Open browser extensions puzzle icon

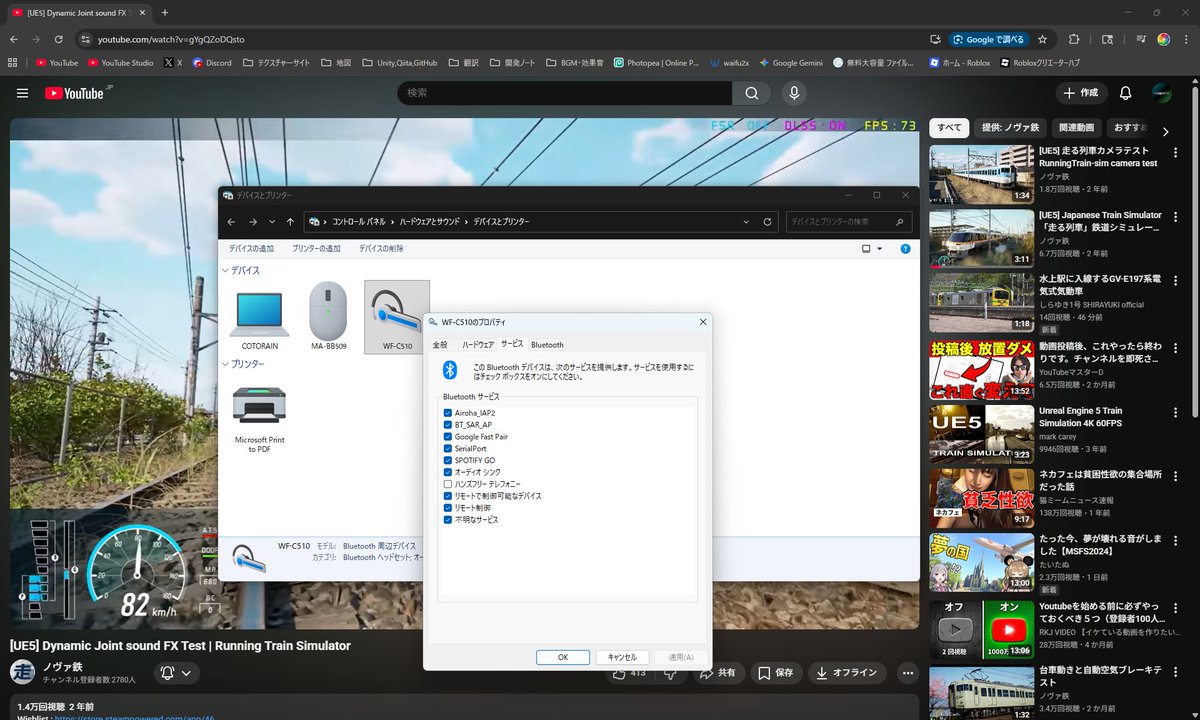[x=1074, y=39]
